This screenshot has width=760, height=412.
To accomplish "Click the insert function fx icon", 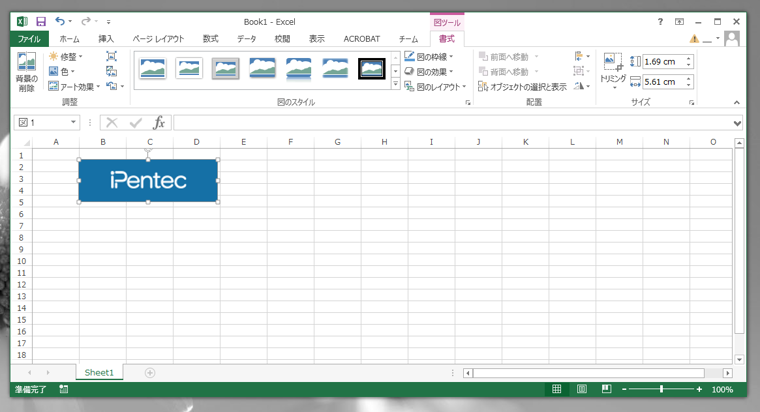I will click(159, 123).
